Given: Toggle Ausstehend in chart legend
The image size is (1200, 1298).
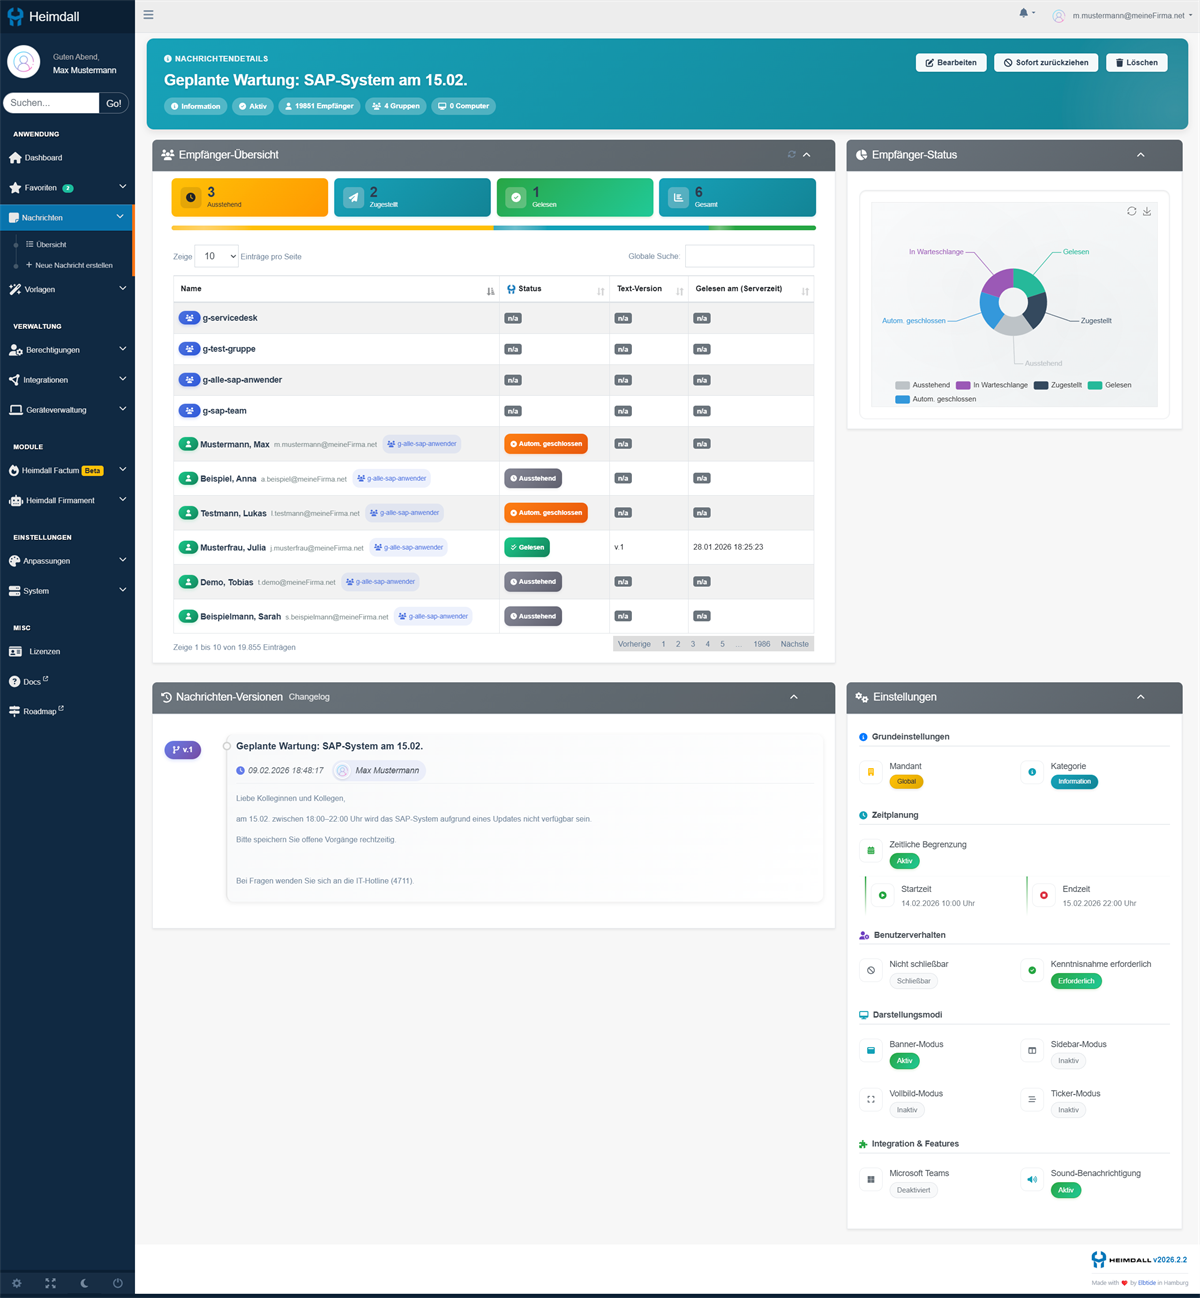Looking at the screenshot, I should click(923, 385).
